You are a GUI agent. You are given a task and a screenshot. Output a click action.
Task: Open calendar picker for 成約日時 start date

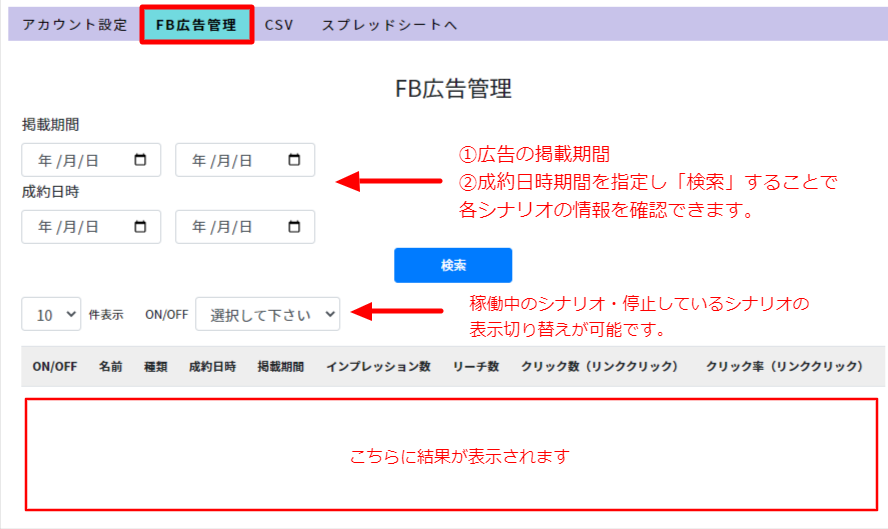[140, 227]
